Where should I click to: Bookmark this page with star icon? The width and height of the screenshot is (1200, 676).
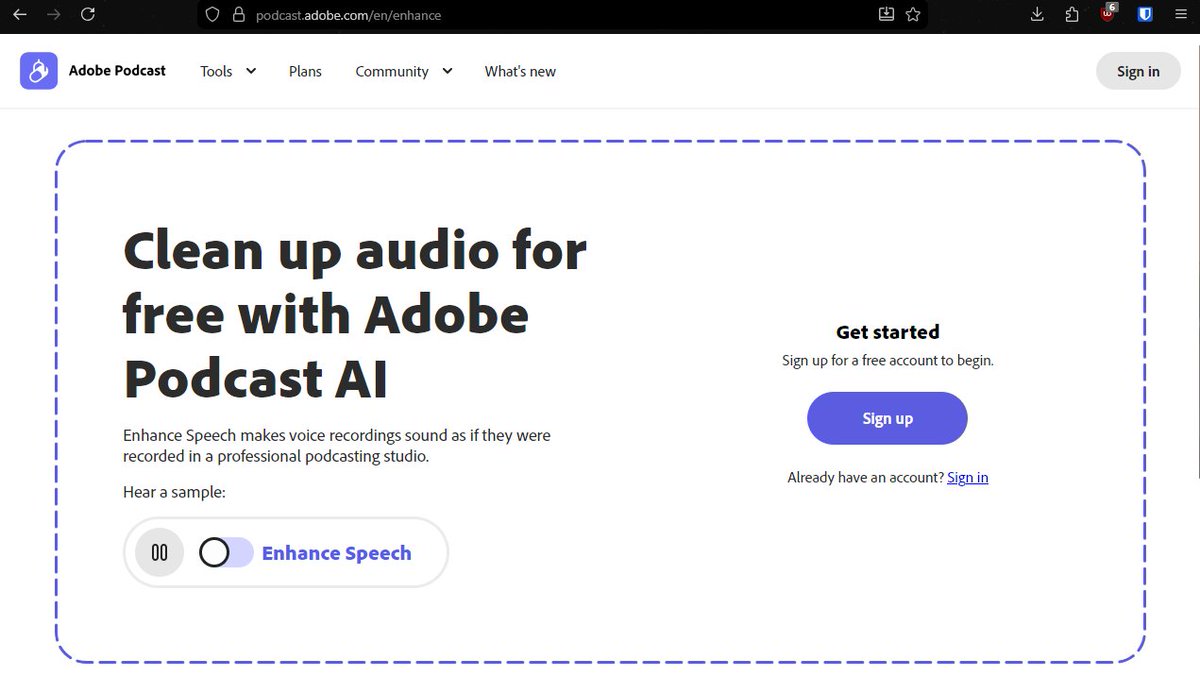(x=912, y=14)
